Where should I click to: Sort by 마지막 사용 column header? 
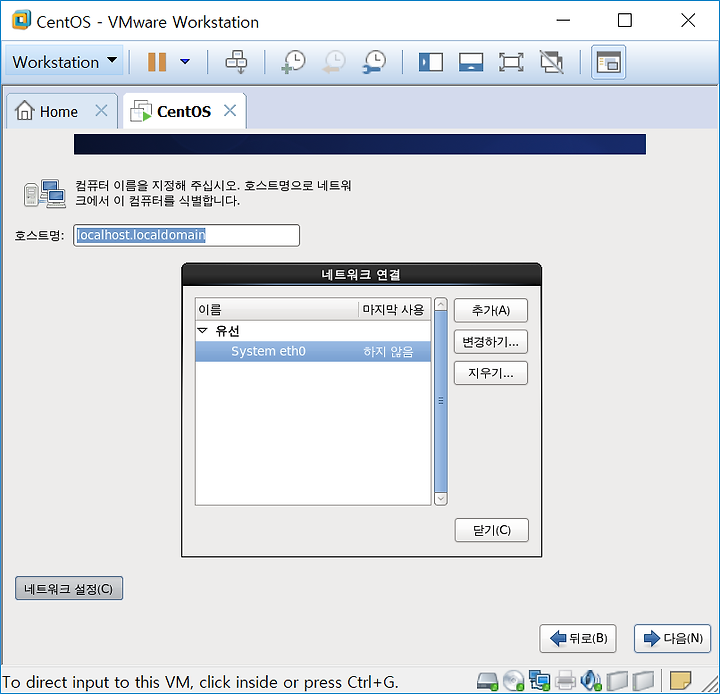394,310
